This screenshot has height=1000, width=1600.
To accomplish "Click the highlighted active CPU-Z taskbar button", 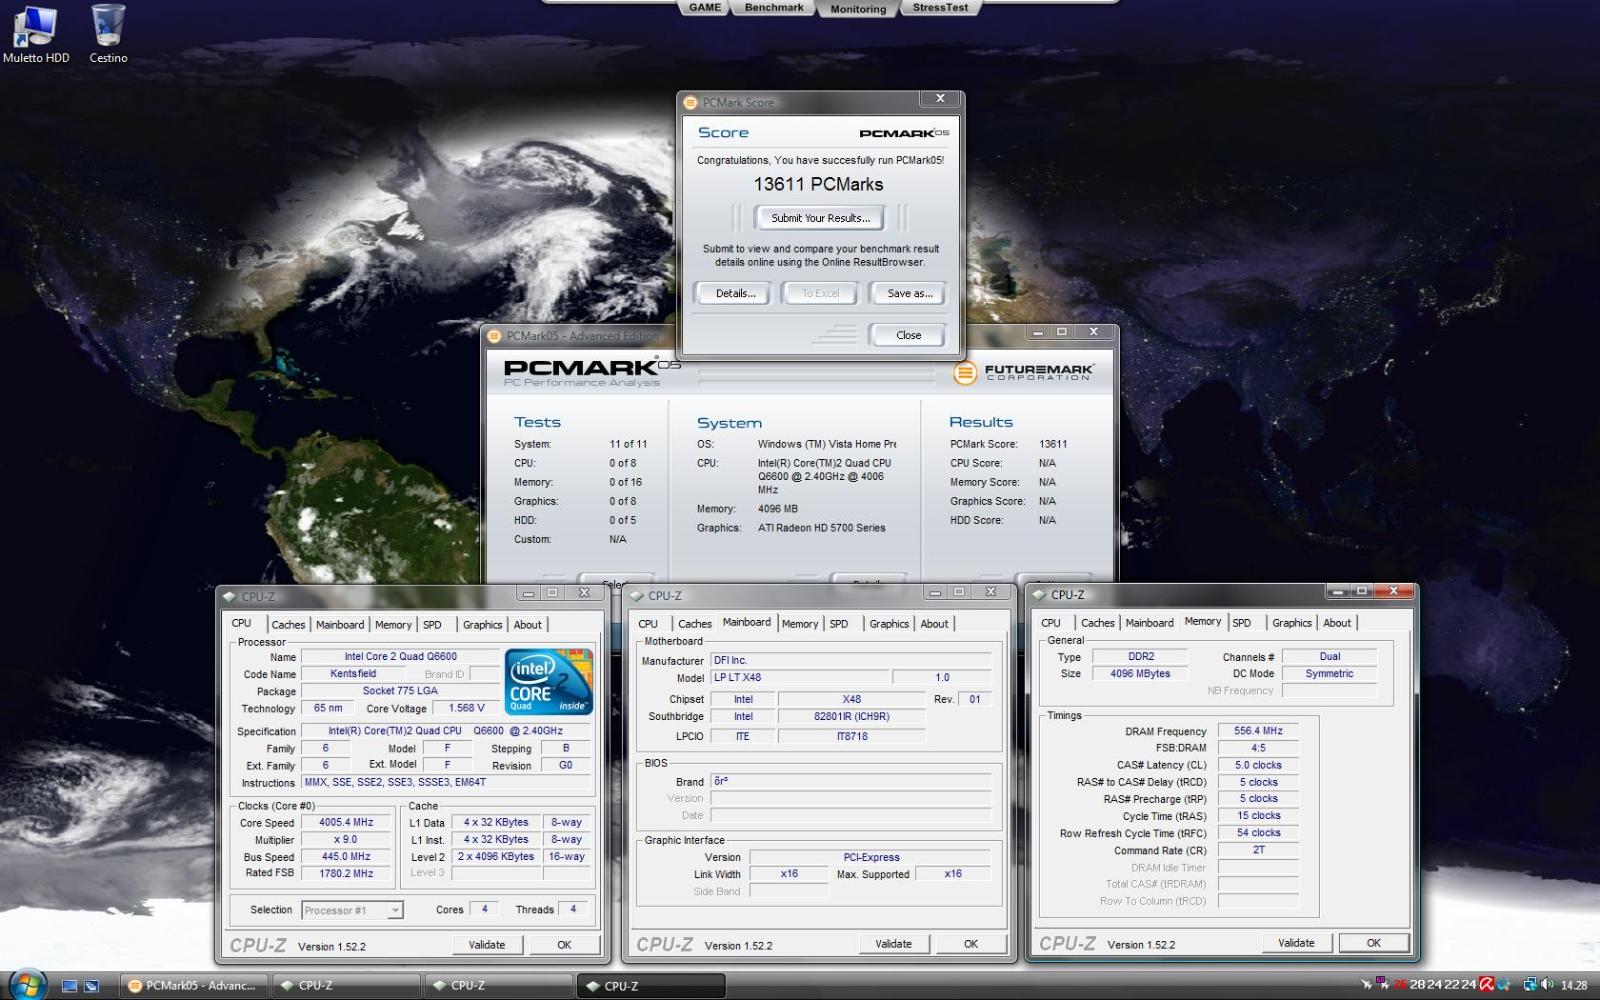I will click(652, 986).
